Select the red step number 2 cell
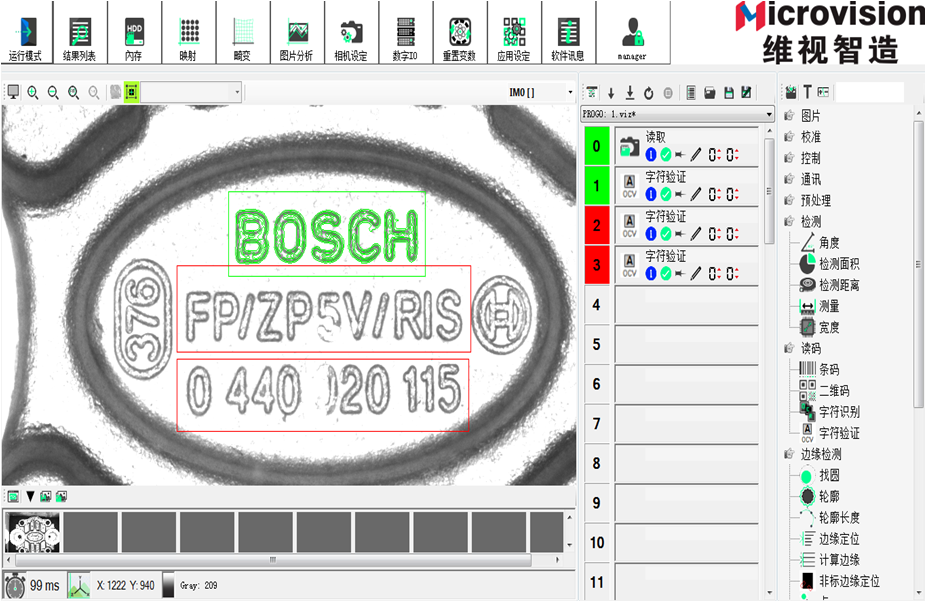This screenshot has width=926, height=602. (x=596, y=225)
